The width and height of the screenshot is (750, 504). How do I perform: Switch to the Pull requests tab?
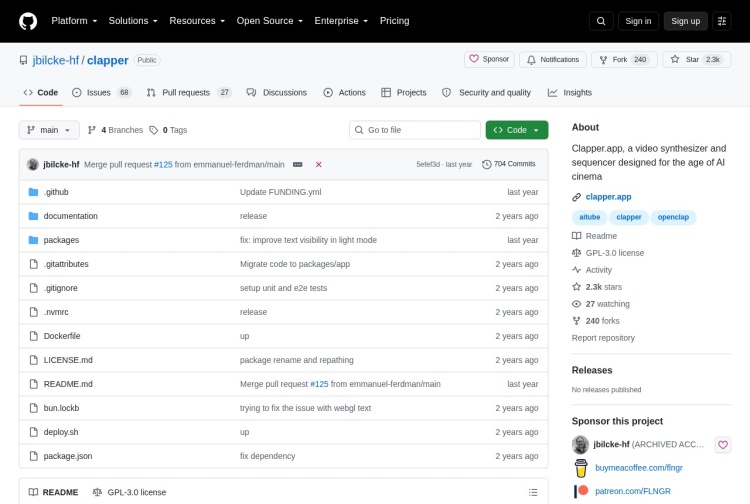[189, 92]
